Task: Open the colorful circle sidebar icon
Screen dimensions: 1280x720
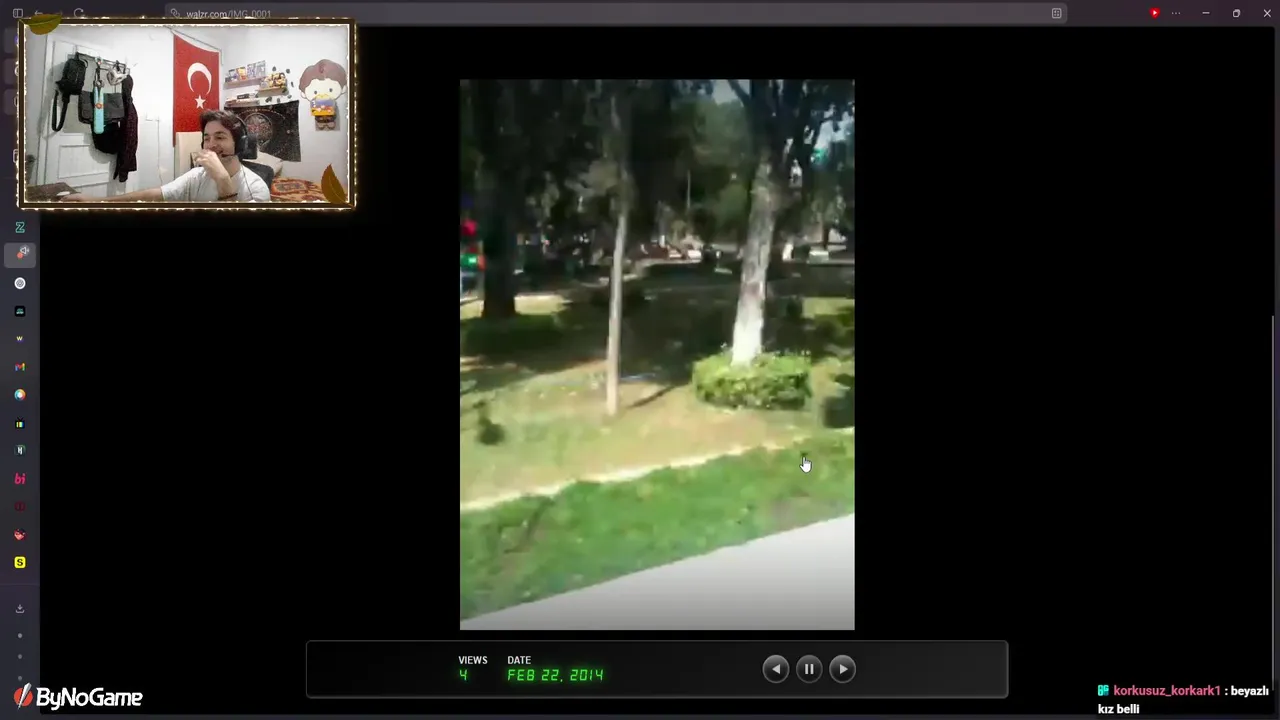Action: click(19, 395)
